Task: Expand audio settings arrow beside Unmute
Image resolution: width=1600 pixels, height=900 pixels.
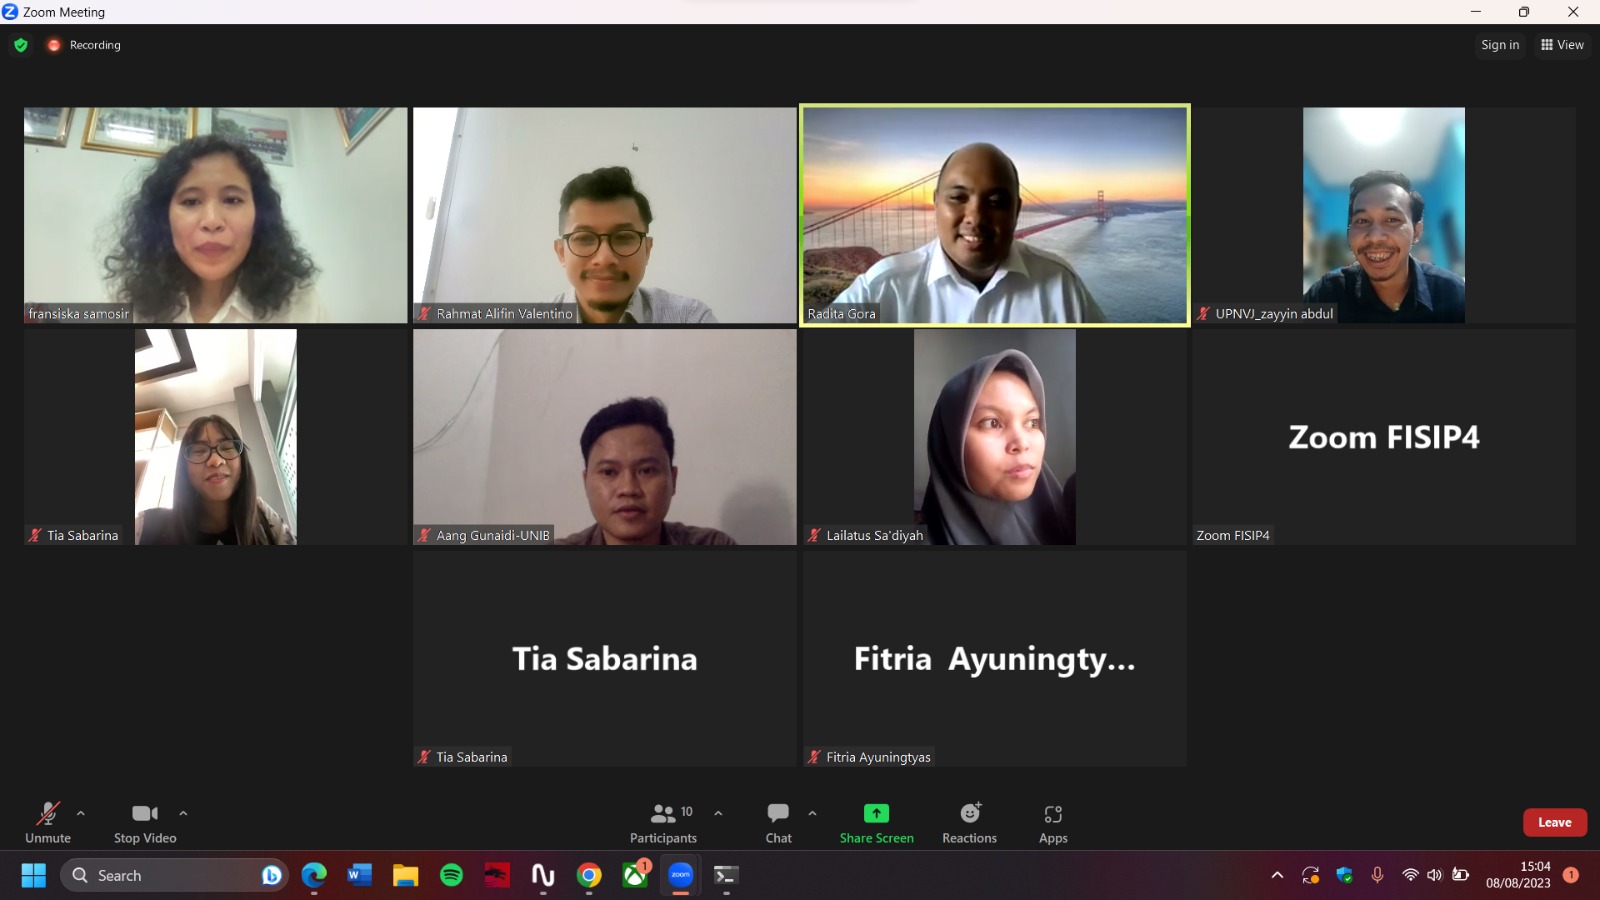Action: click(x=81, y=813)
